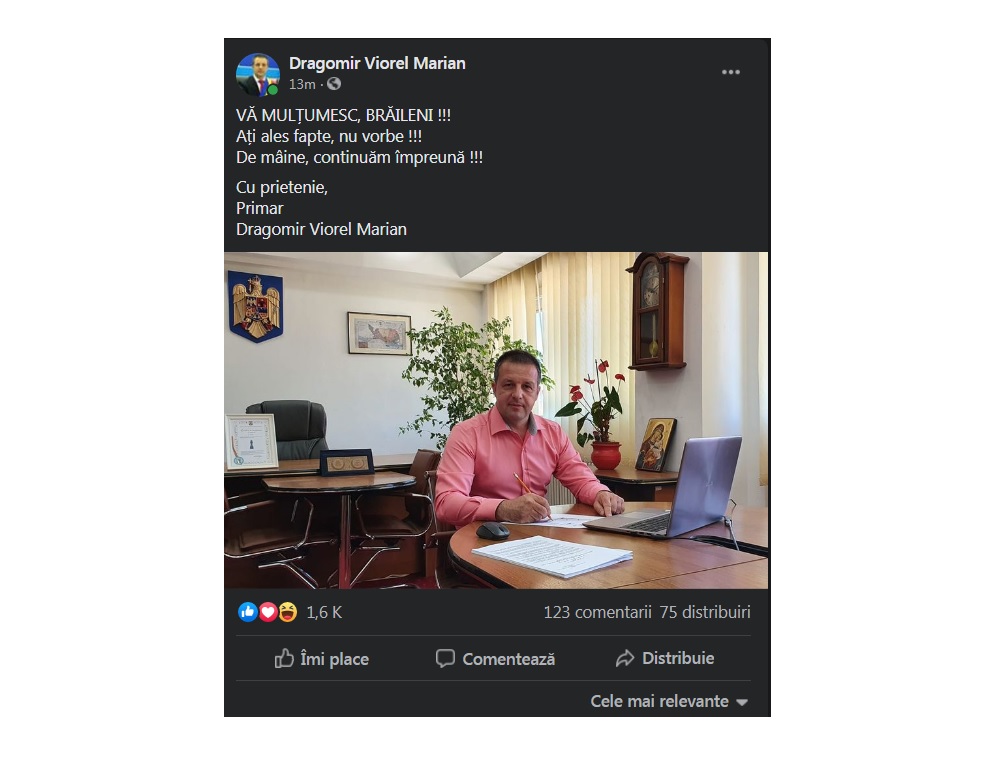
Task: Click the share arrow icon beside Distribuie
Action: pos(625,658)
